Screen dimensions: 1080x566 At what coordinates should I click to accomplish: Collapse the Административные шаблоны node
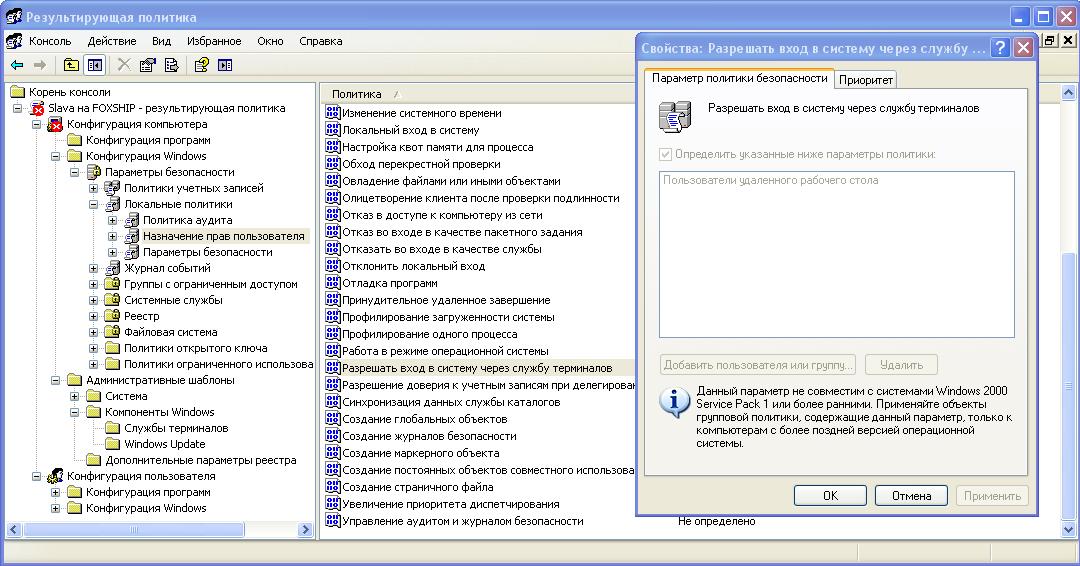[56, 380]
